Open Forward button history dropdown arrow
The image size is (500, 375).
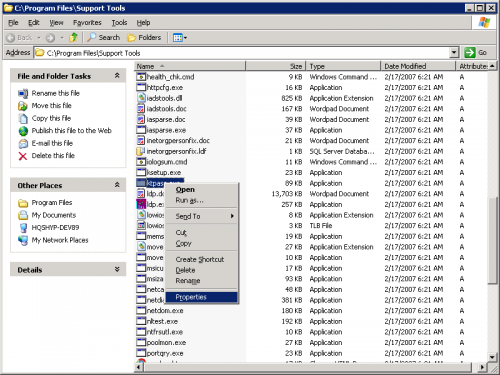point(62,38)
